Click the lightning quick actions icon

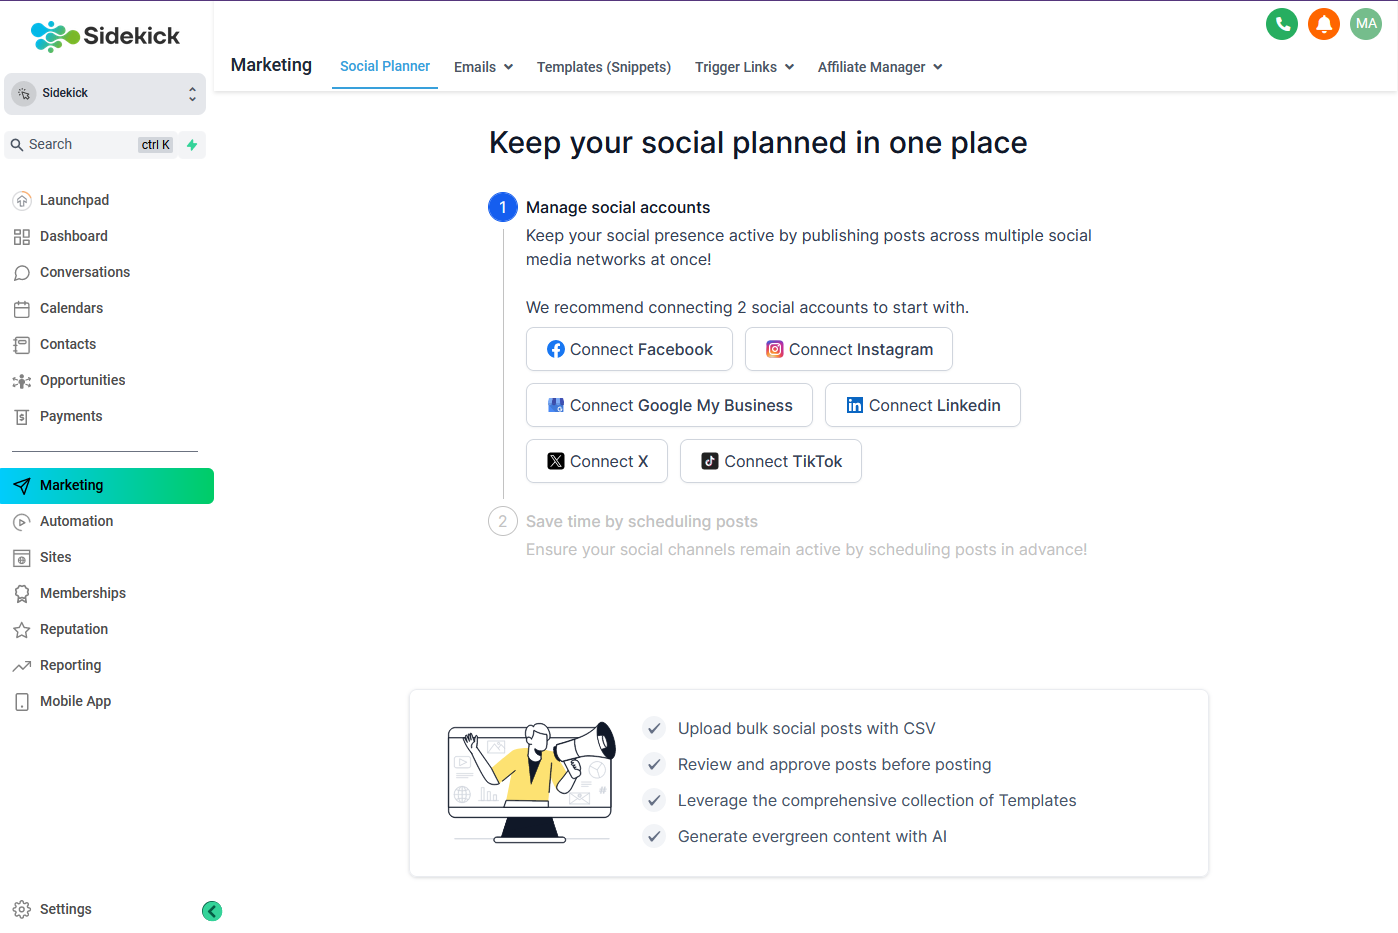(192, 145)
